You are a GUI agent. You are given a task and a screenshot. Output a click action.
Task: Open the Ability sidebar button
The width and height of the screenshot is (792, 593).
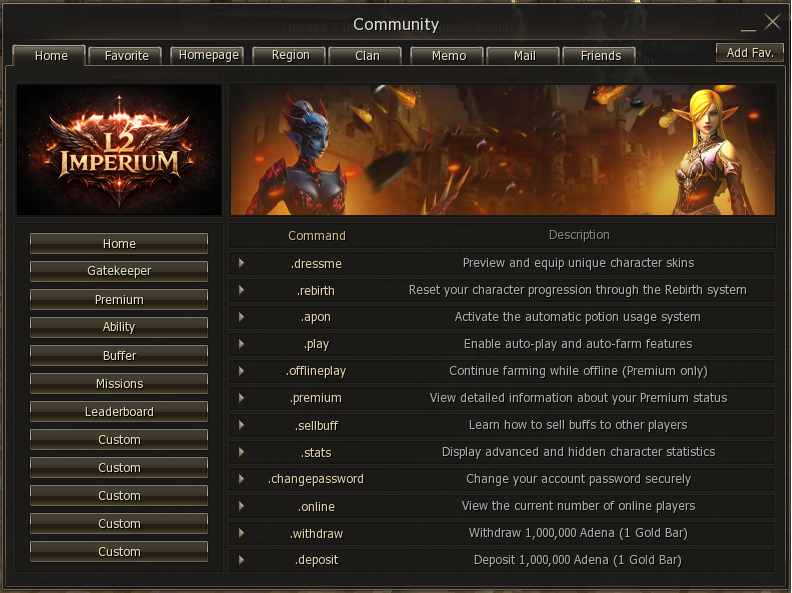pos(119,327)
